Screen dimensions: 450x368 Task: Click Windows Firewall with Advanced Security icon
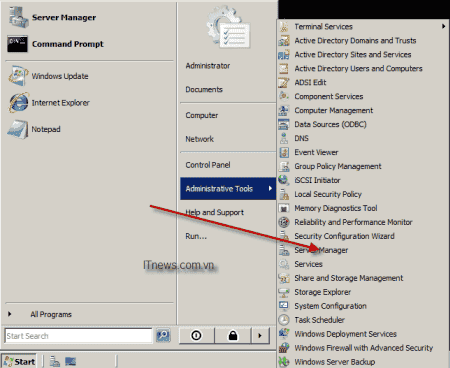click(284, 348)
